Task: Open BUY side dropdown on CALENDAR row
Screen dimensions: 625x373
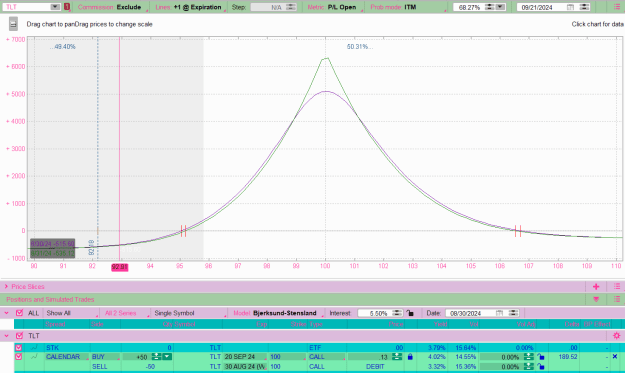Action: (x=105, y=357)
